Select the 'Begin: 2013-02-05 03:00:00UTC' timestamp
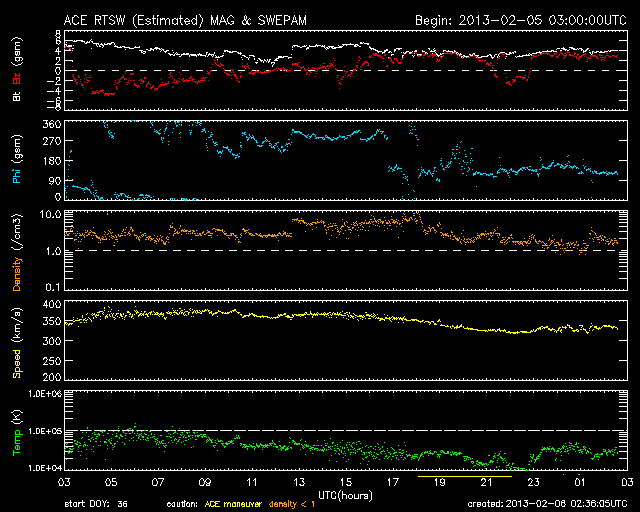Image resolution: width=640 pixels, height=512 pixels. click(x=521, y=20)
